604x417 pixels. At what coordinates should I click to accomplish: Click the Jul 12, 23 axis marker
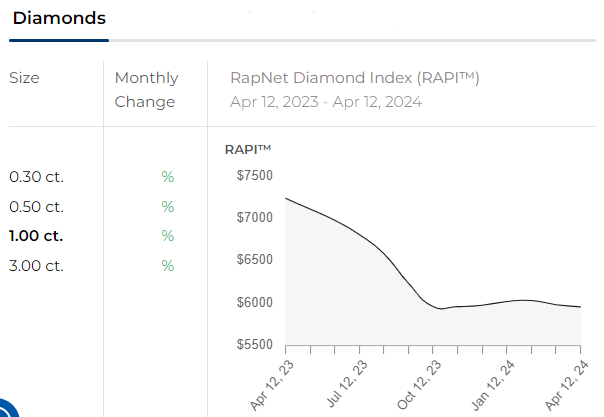pyautogui.click(x=347, y=384)
